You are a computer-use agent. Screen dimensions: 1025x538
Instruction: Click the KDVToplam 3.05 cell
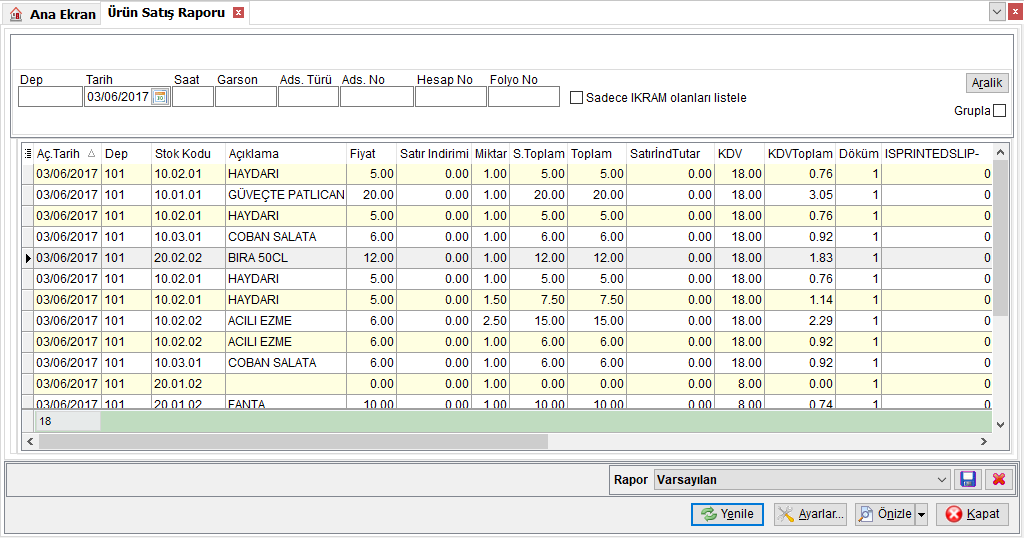tap(800, 195)
